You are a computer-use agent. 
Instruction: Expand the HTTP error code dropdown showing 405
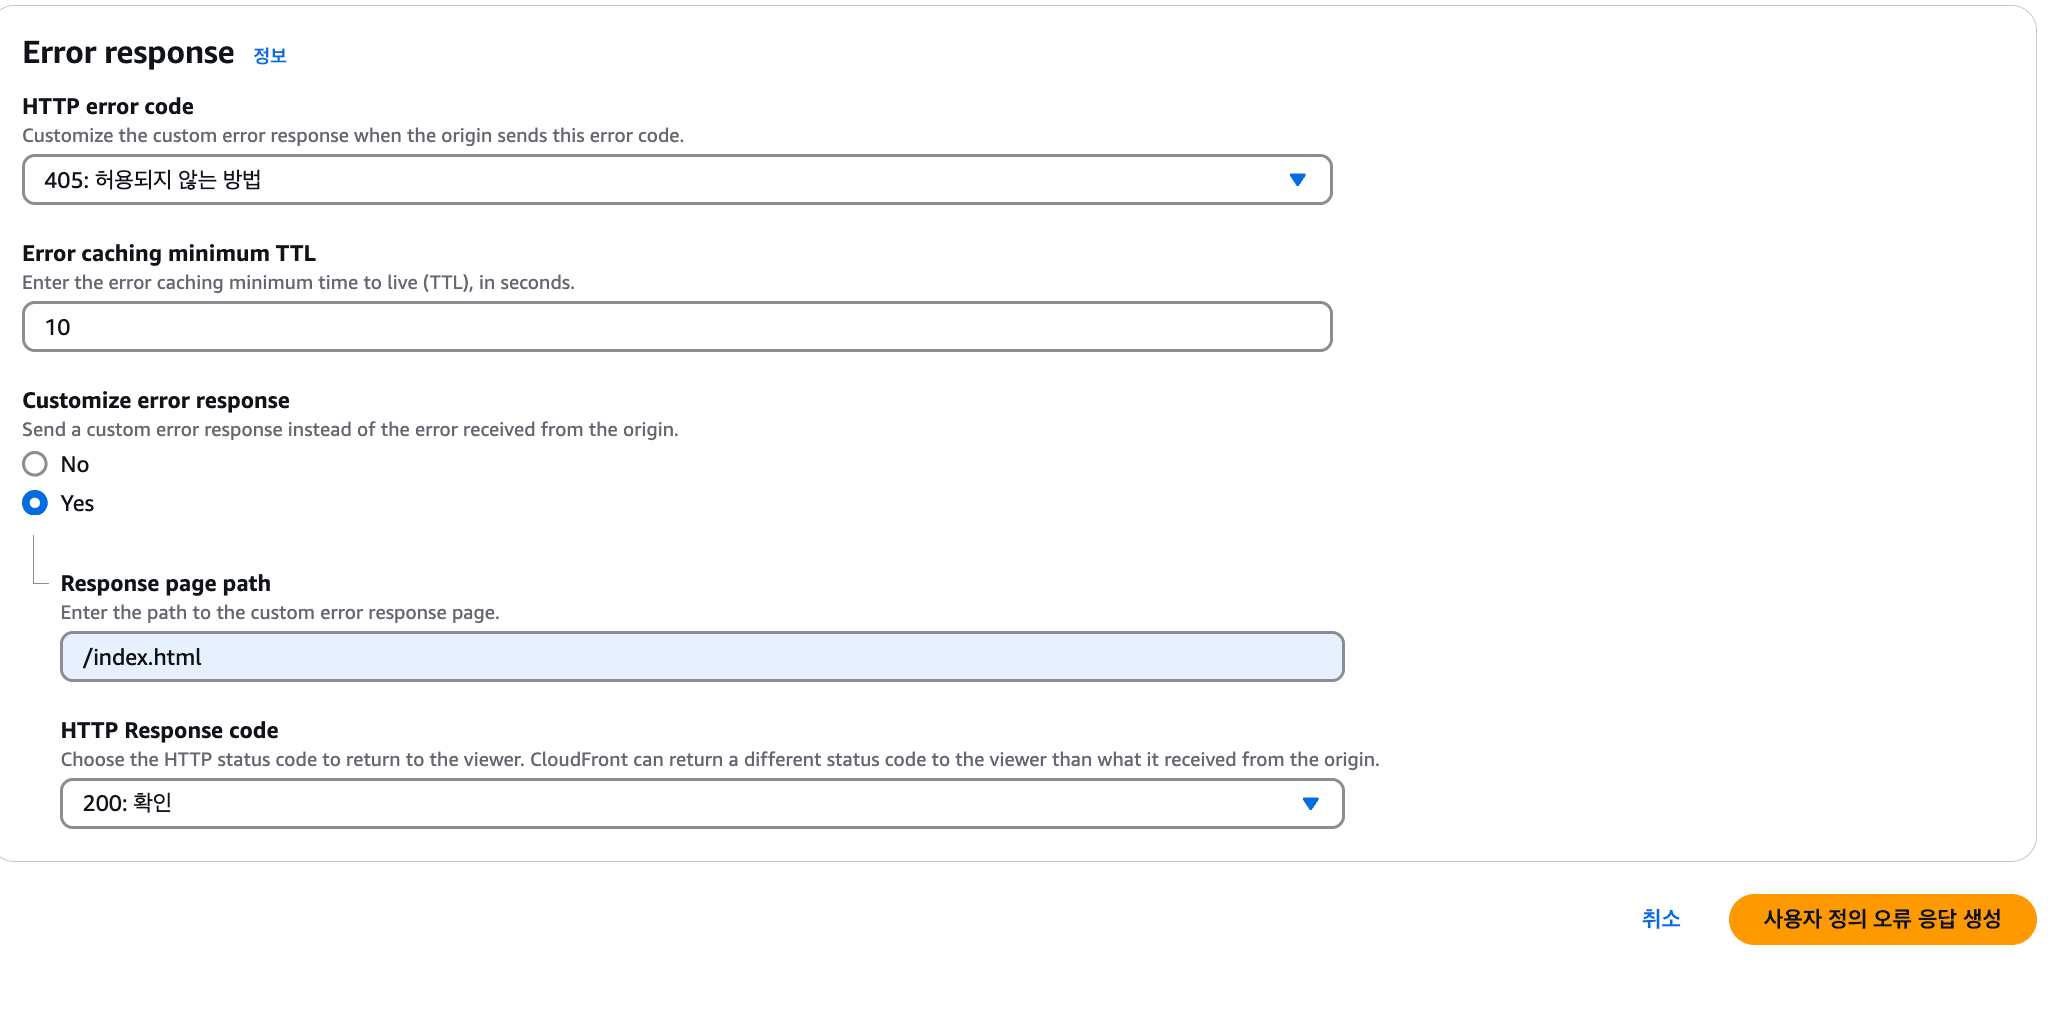pyautogui.click(x=676, y=180)
